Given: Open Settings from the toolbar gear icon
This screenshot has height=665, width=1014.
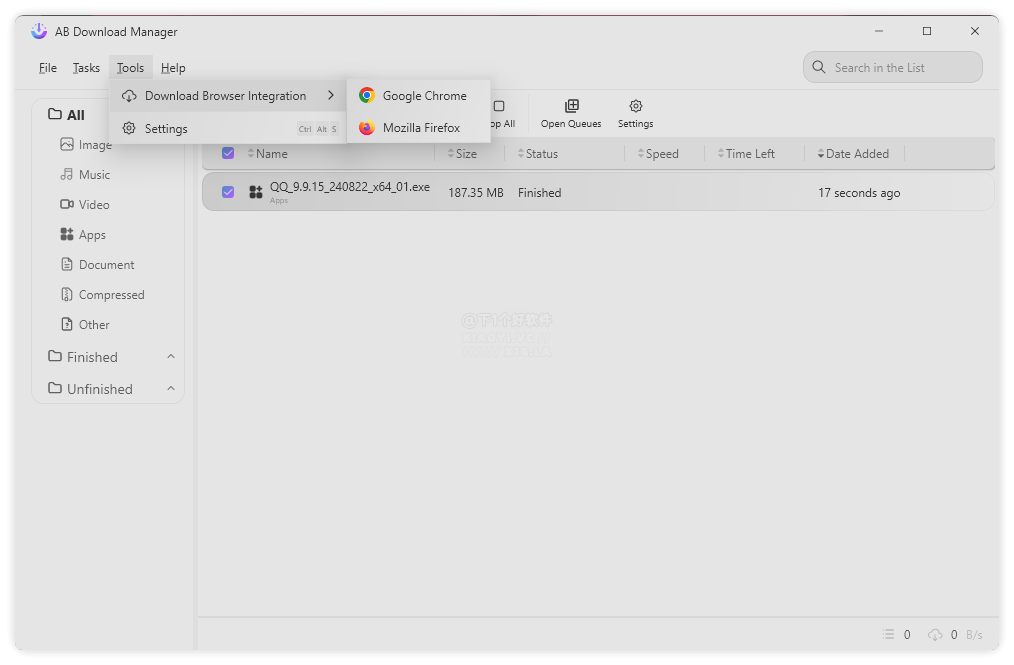Looking at the screenshot, I should [x=635, y=112].
